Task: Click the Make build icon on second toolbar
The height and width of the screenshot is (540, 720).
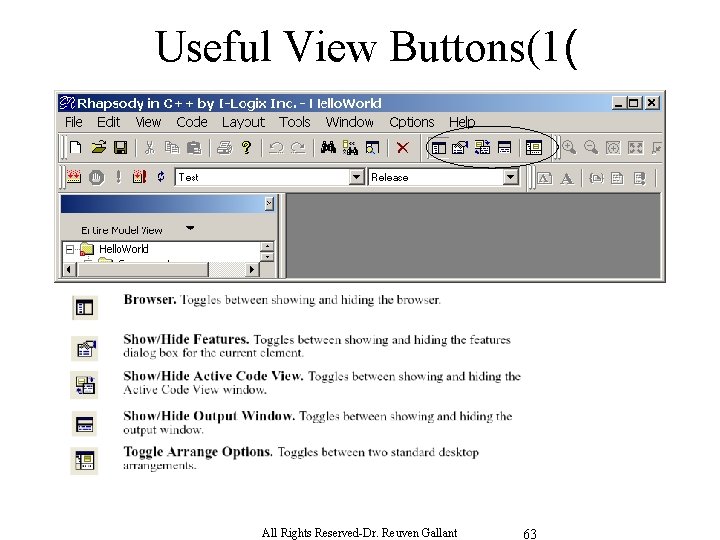Action: (x=74, y=177)
